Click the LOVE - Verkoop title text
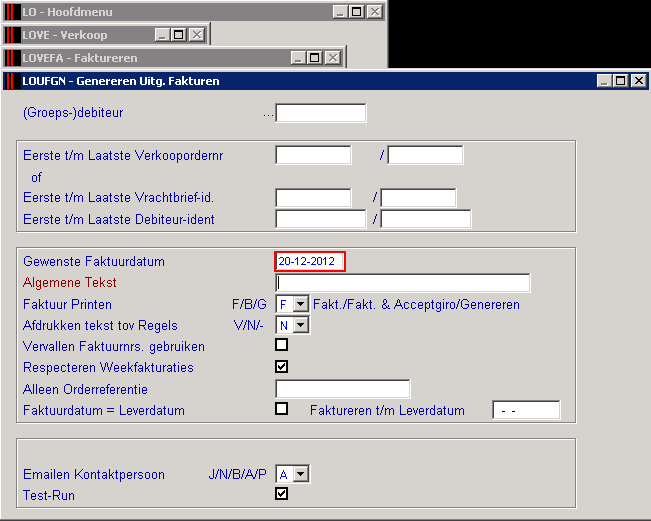The width and height of the screenshot is (651, 521). 65,35
